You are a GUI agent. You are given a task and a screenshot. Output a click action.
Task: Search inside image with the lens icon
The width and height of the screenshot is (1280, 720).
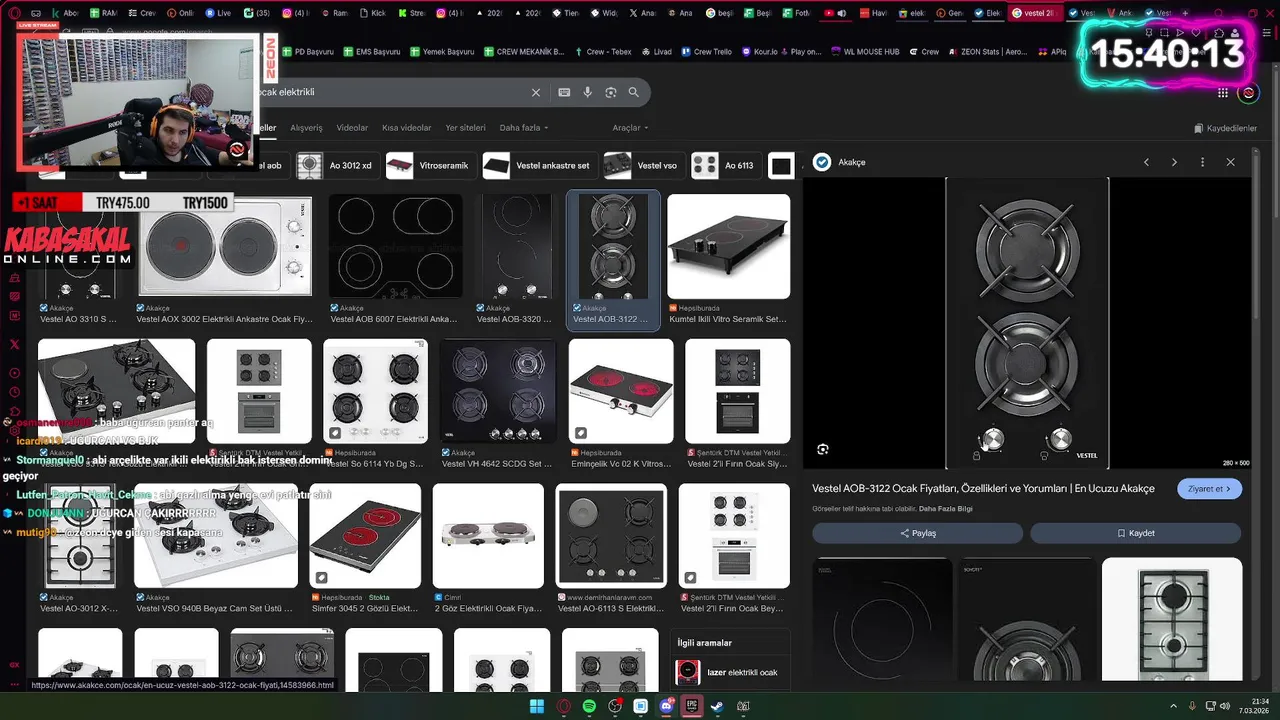coord(823,449)
